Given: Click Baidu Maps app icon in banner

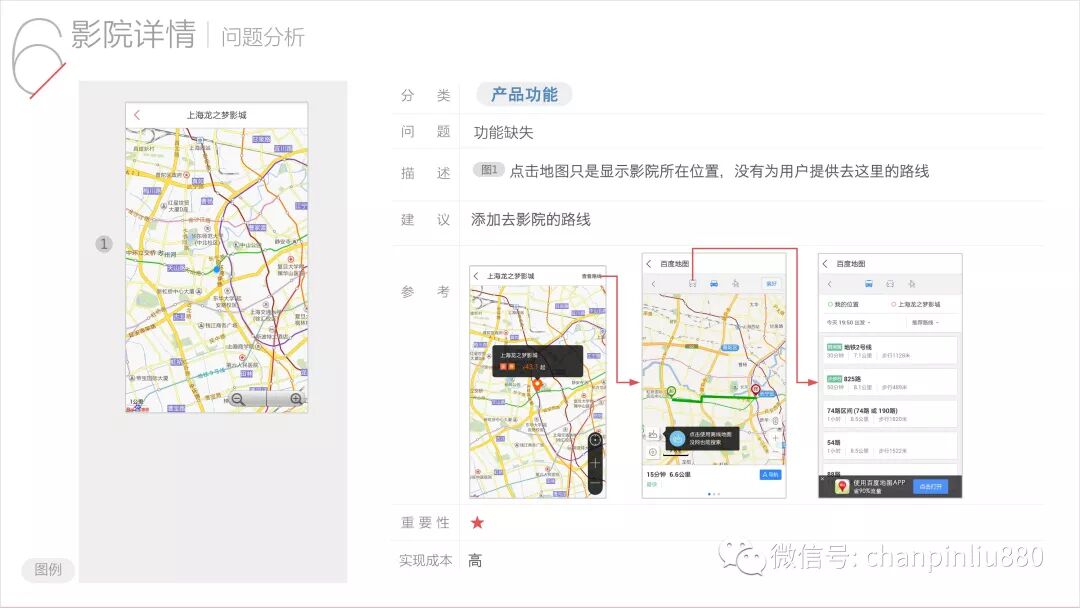Looking at the screenshot, I should (842, 487).
